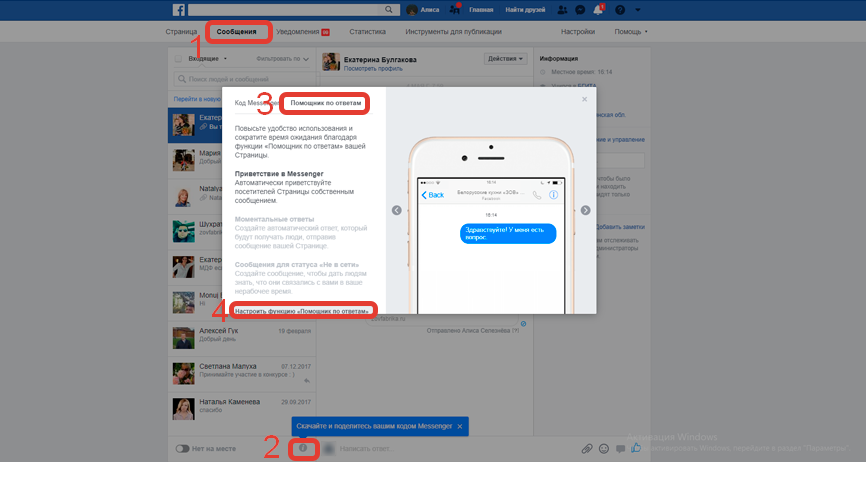Open the Статистика tab
Image resolution: width=866 pixels, height=499 pixels.
[367, 32]
